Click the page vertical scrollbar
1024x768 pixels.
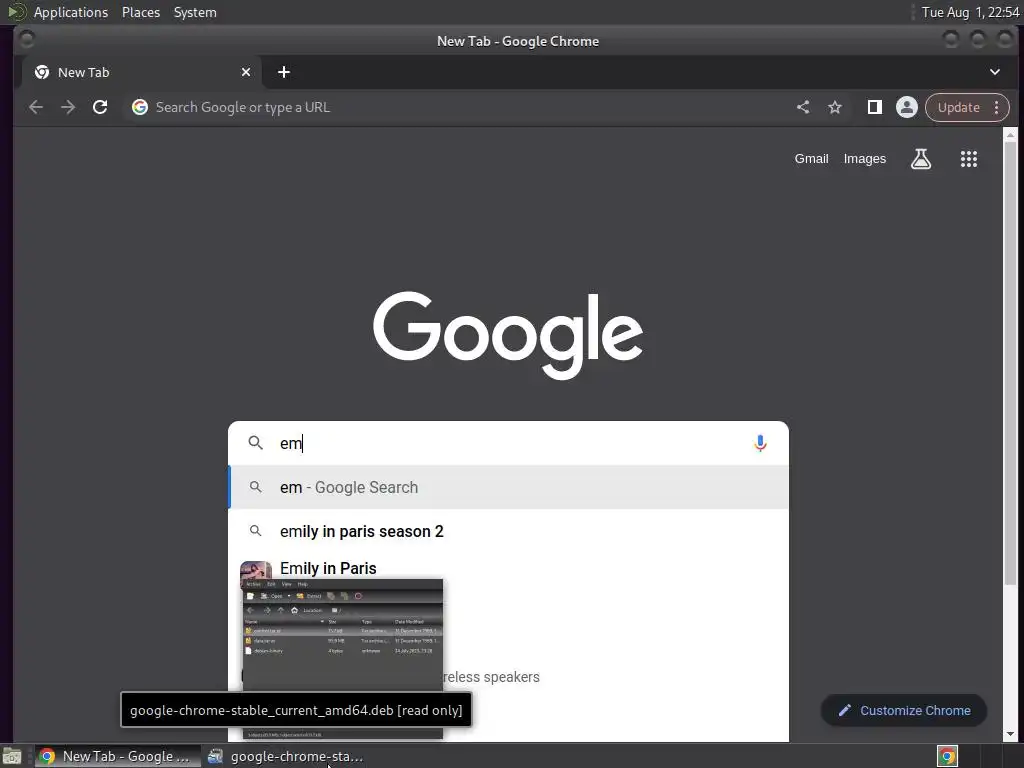coord(1010,362)
